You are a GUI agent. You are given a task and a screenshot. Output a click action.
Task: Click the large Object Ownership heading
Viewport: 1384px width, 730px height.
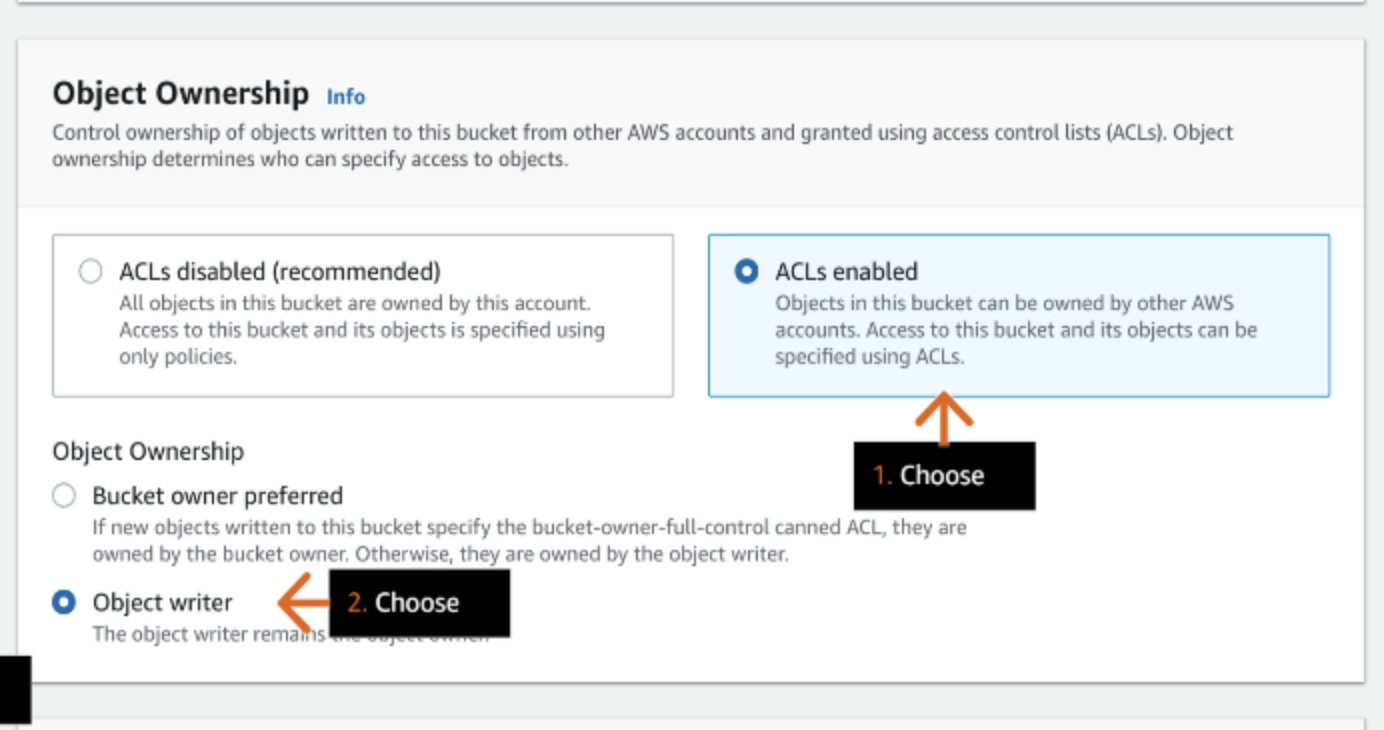tap(181, 93)
